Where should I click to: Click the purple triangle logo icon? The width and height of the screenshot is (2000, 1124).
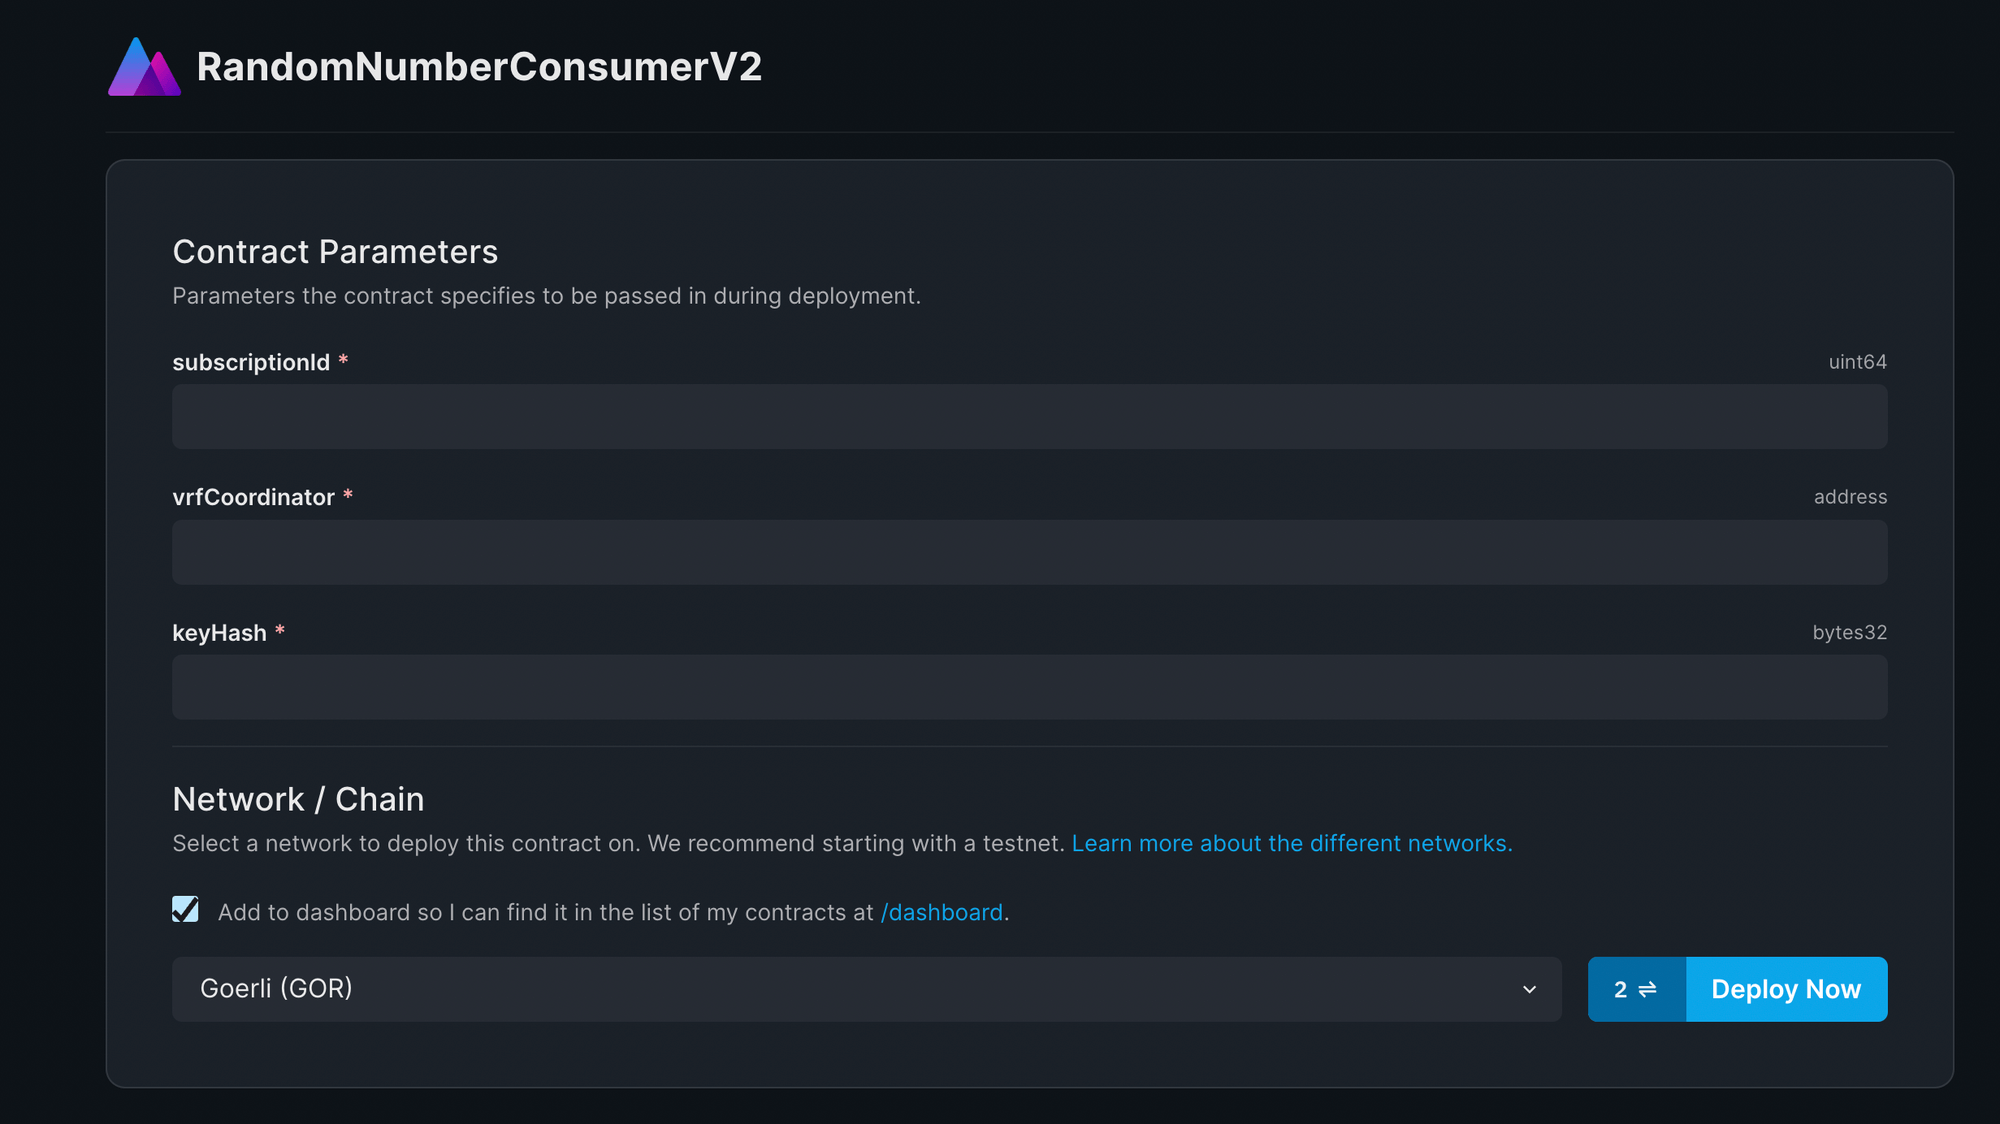pyautogui.click(x=143, y=67)
